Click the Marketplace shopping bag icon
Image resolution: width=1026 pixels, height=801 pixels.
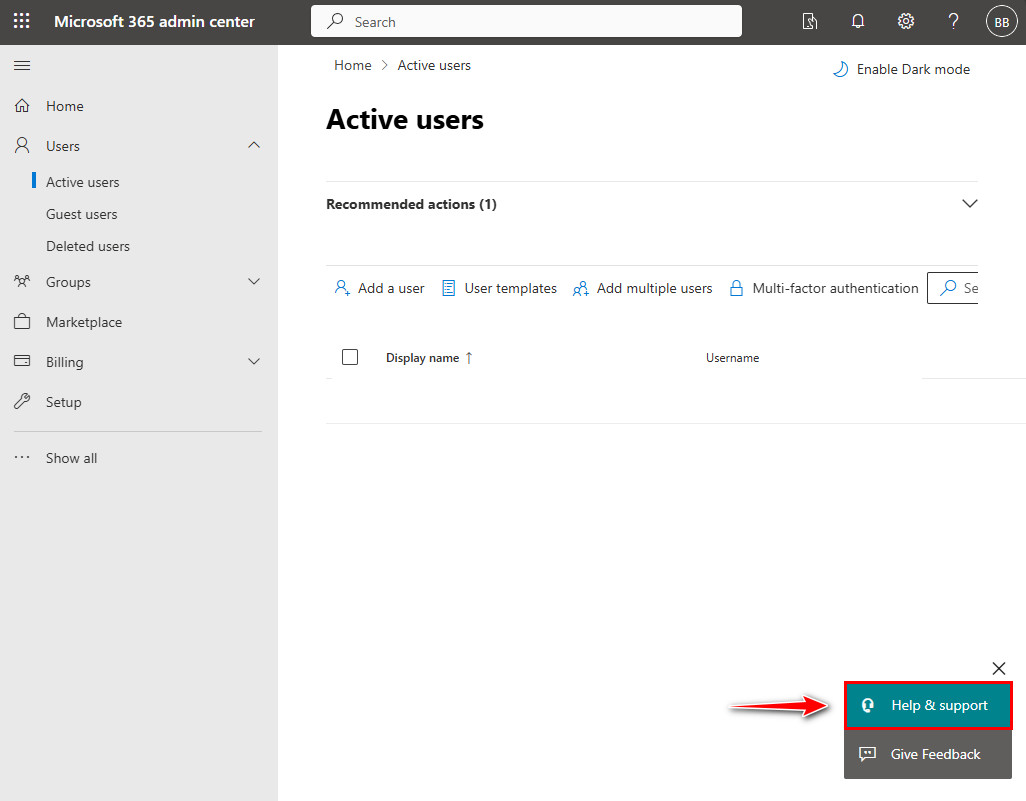[22, 321]
